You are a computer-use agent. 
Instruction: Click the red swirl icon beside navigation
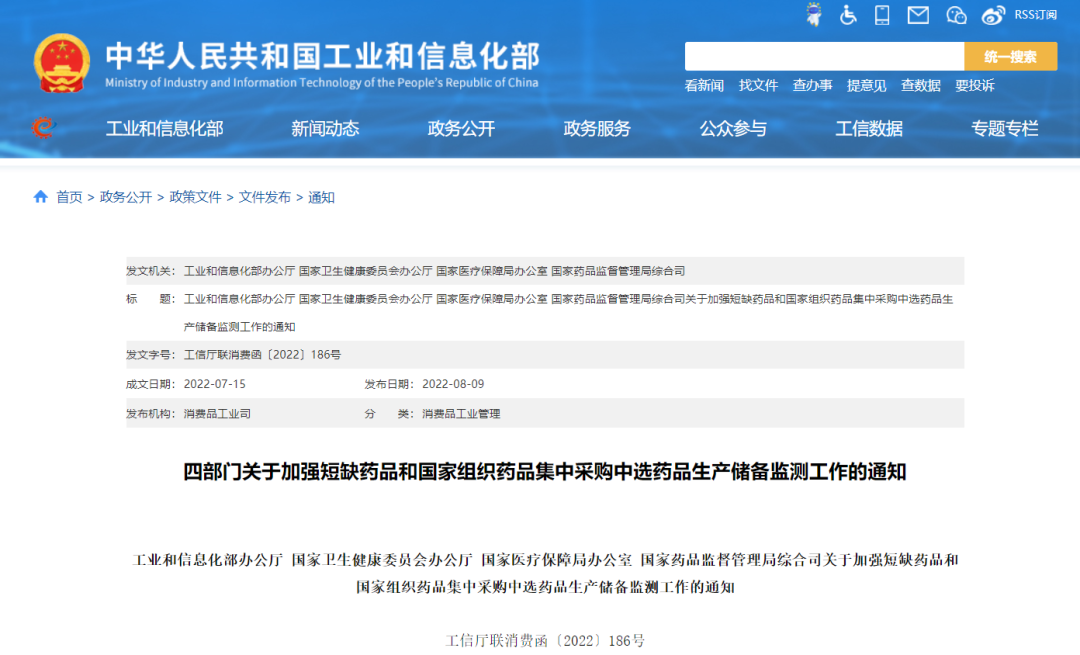pyautogui.click(x=43, y=128)
